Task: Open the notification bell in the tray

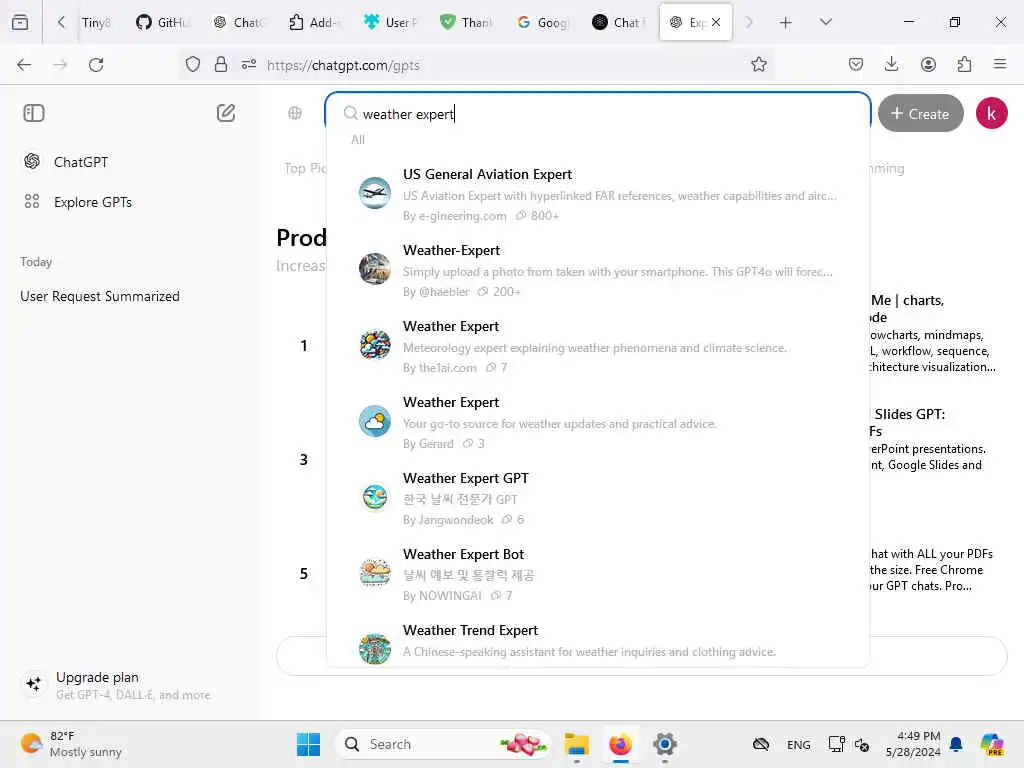Action: pos(956,744)
